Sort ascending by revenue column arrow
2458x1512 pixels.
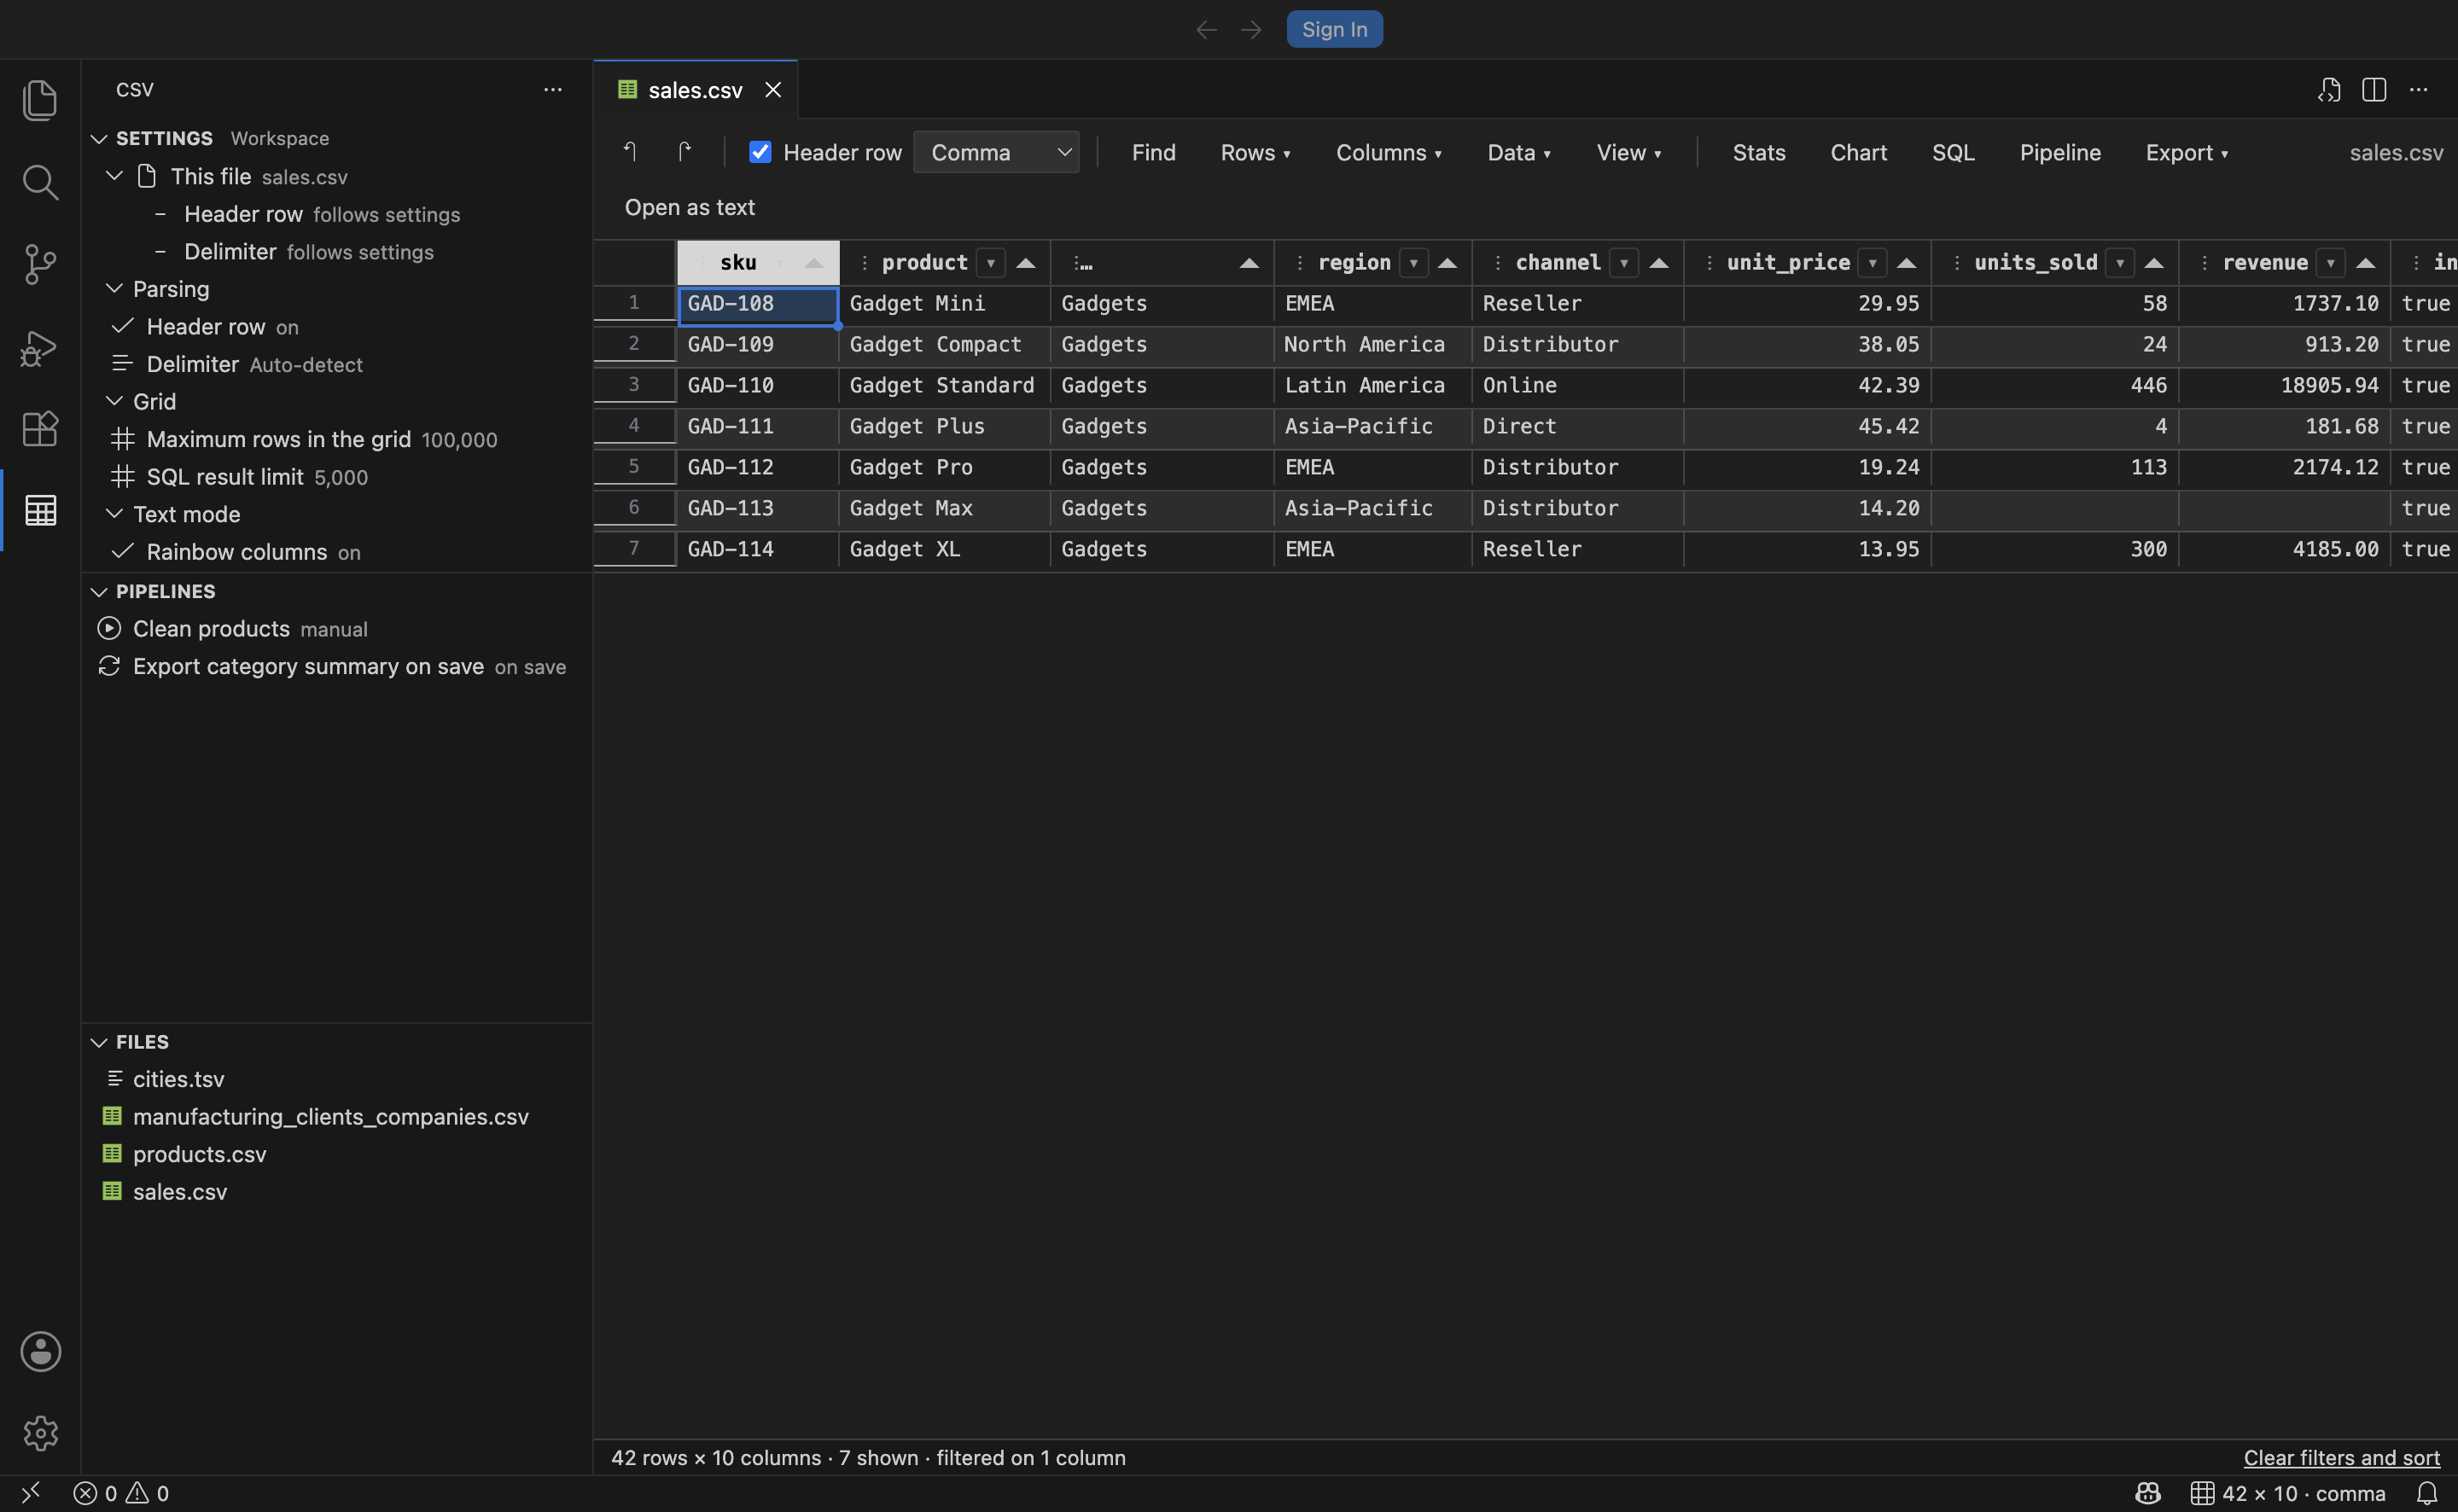[x=2366, y=263]
